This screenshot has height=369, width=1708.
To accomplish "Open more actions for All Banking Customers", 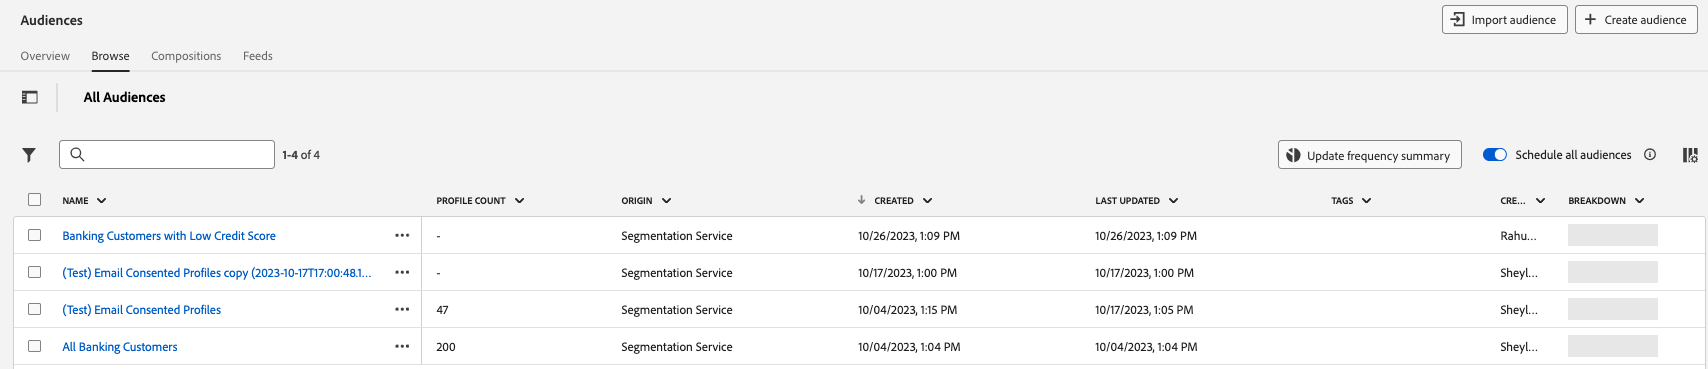I will pos(402,347).
